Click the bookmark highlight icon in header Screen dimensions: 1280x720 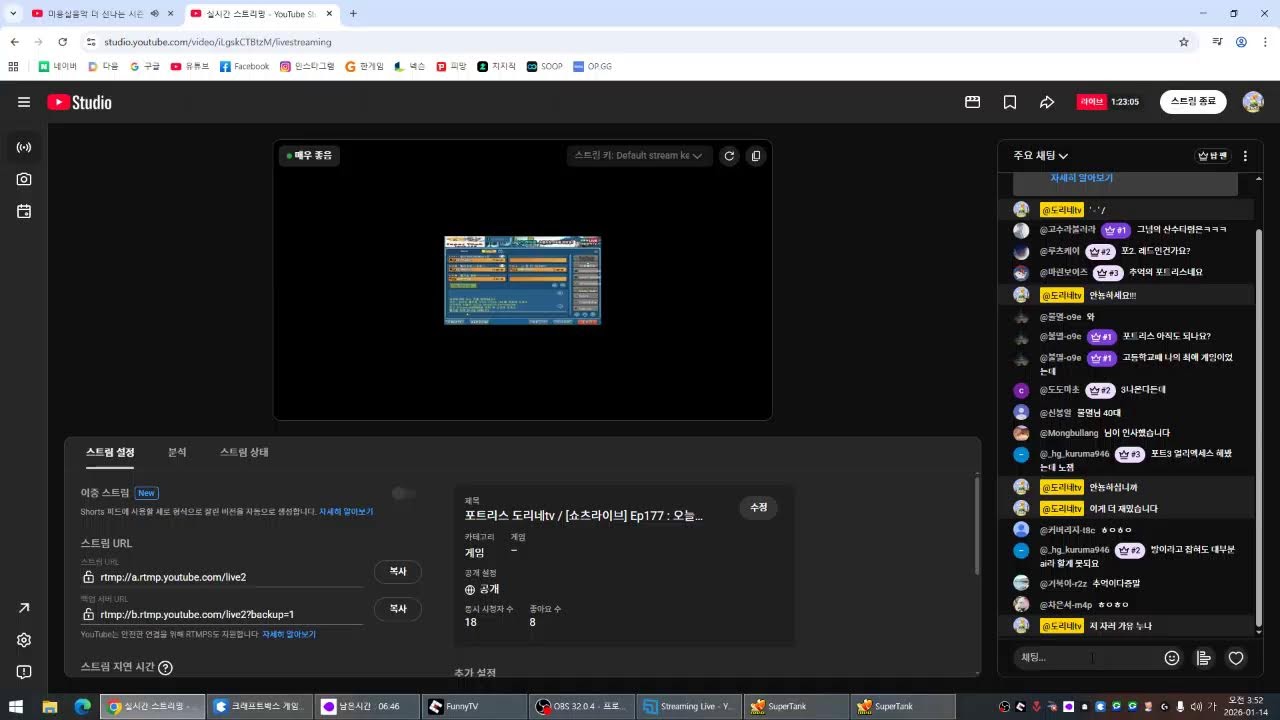[1010, 102]
